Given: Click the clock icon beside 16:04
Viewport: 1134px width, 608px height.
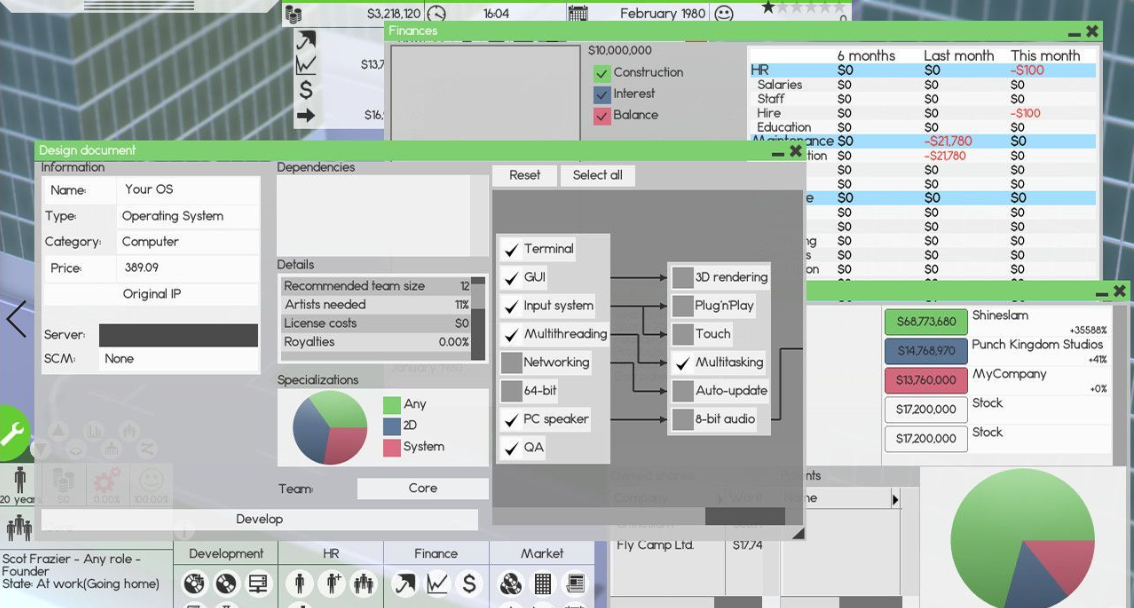Looking at the screenshot, I should tap(436, 14).
